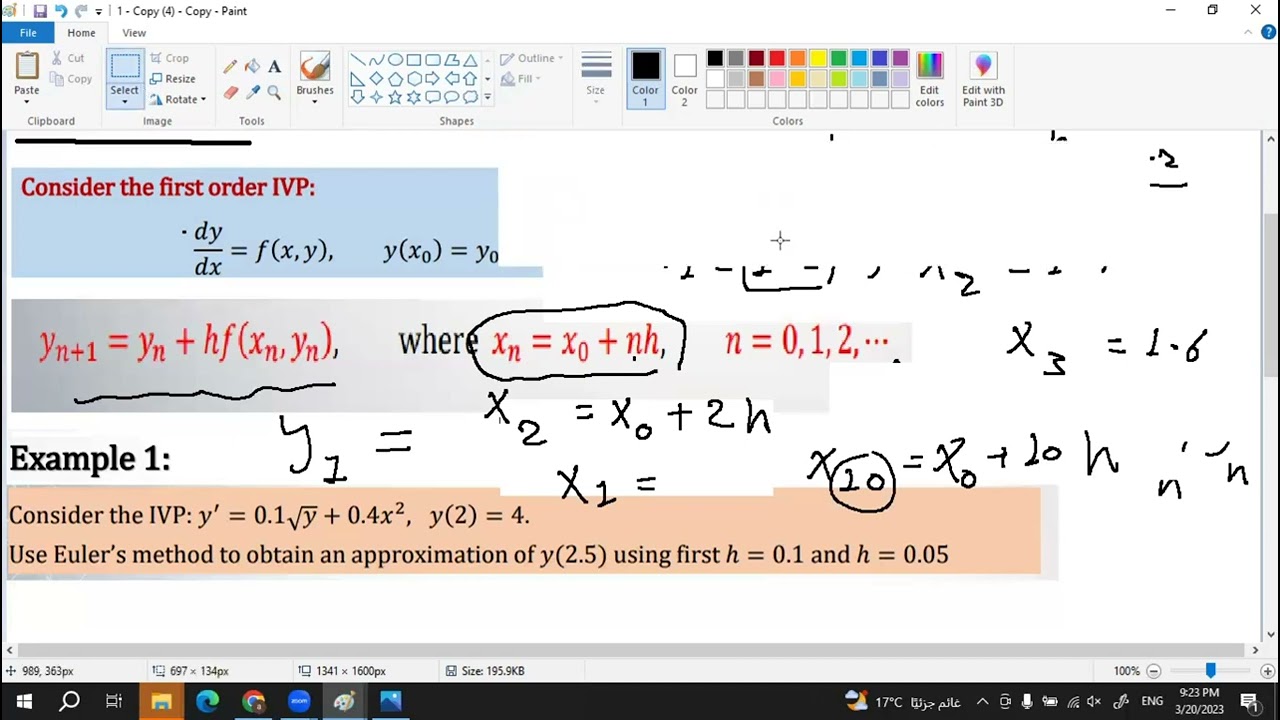
Task: Open Zoom app from taskbar
Action: [x=299, y=701]
